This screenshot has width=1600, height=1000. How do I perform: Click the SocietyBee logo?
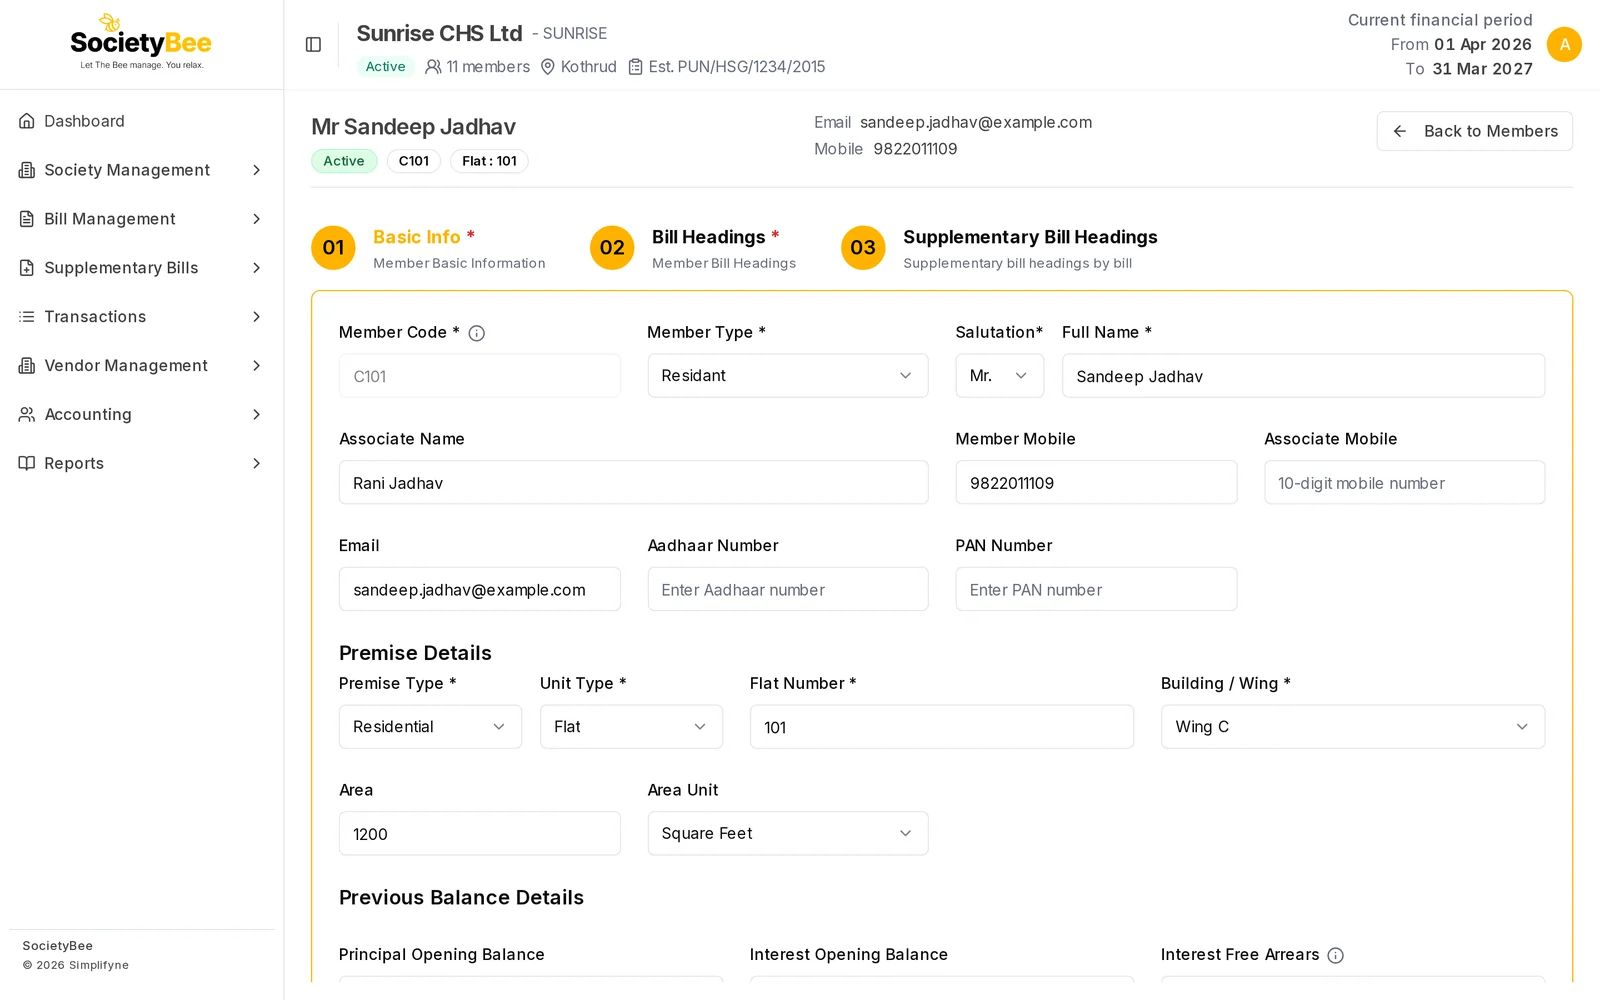click(x=141, y=42)
